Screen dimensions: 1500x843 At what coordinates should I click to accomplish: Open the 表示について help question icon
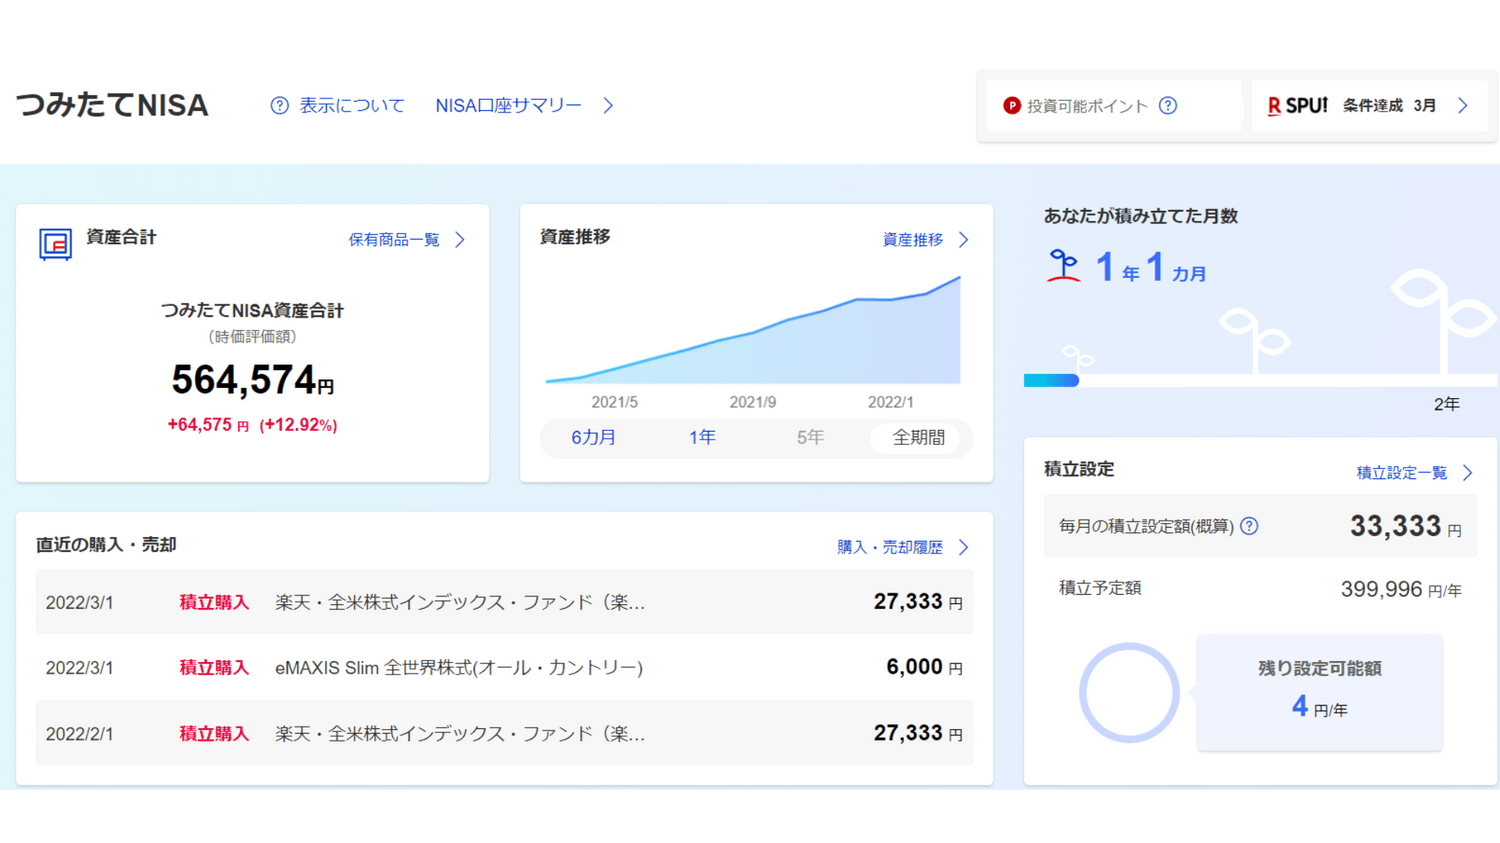tap(280, 106)
